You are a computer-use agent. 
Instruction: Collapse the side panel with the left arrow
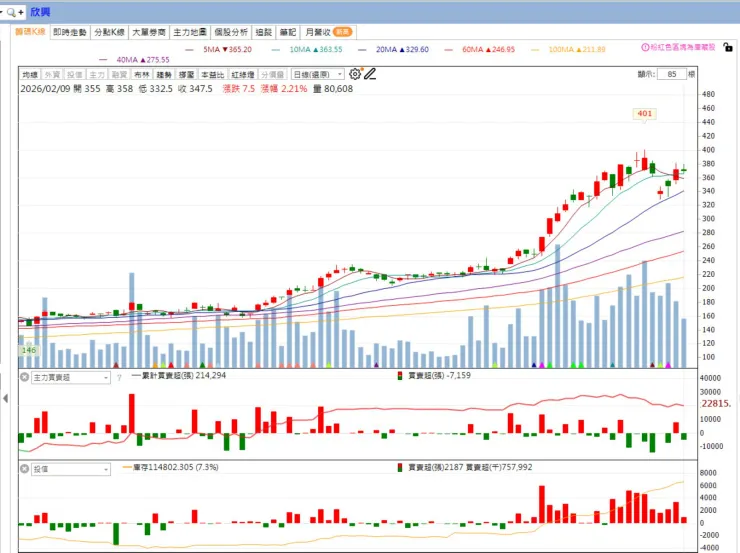(x=5, y=398)
